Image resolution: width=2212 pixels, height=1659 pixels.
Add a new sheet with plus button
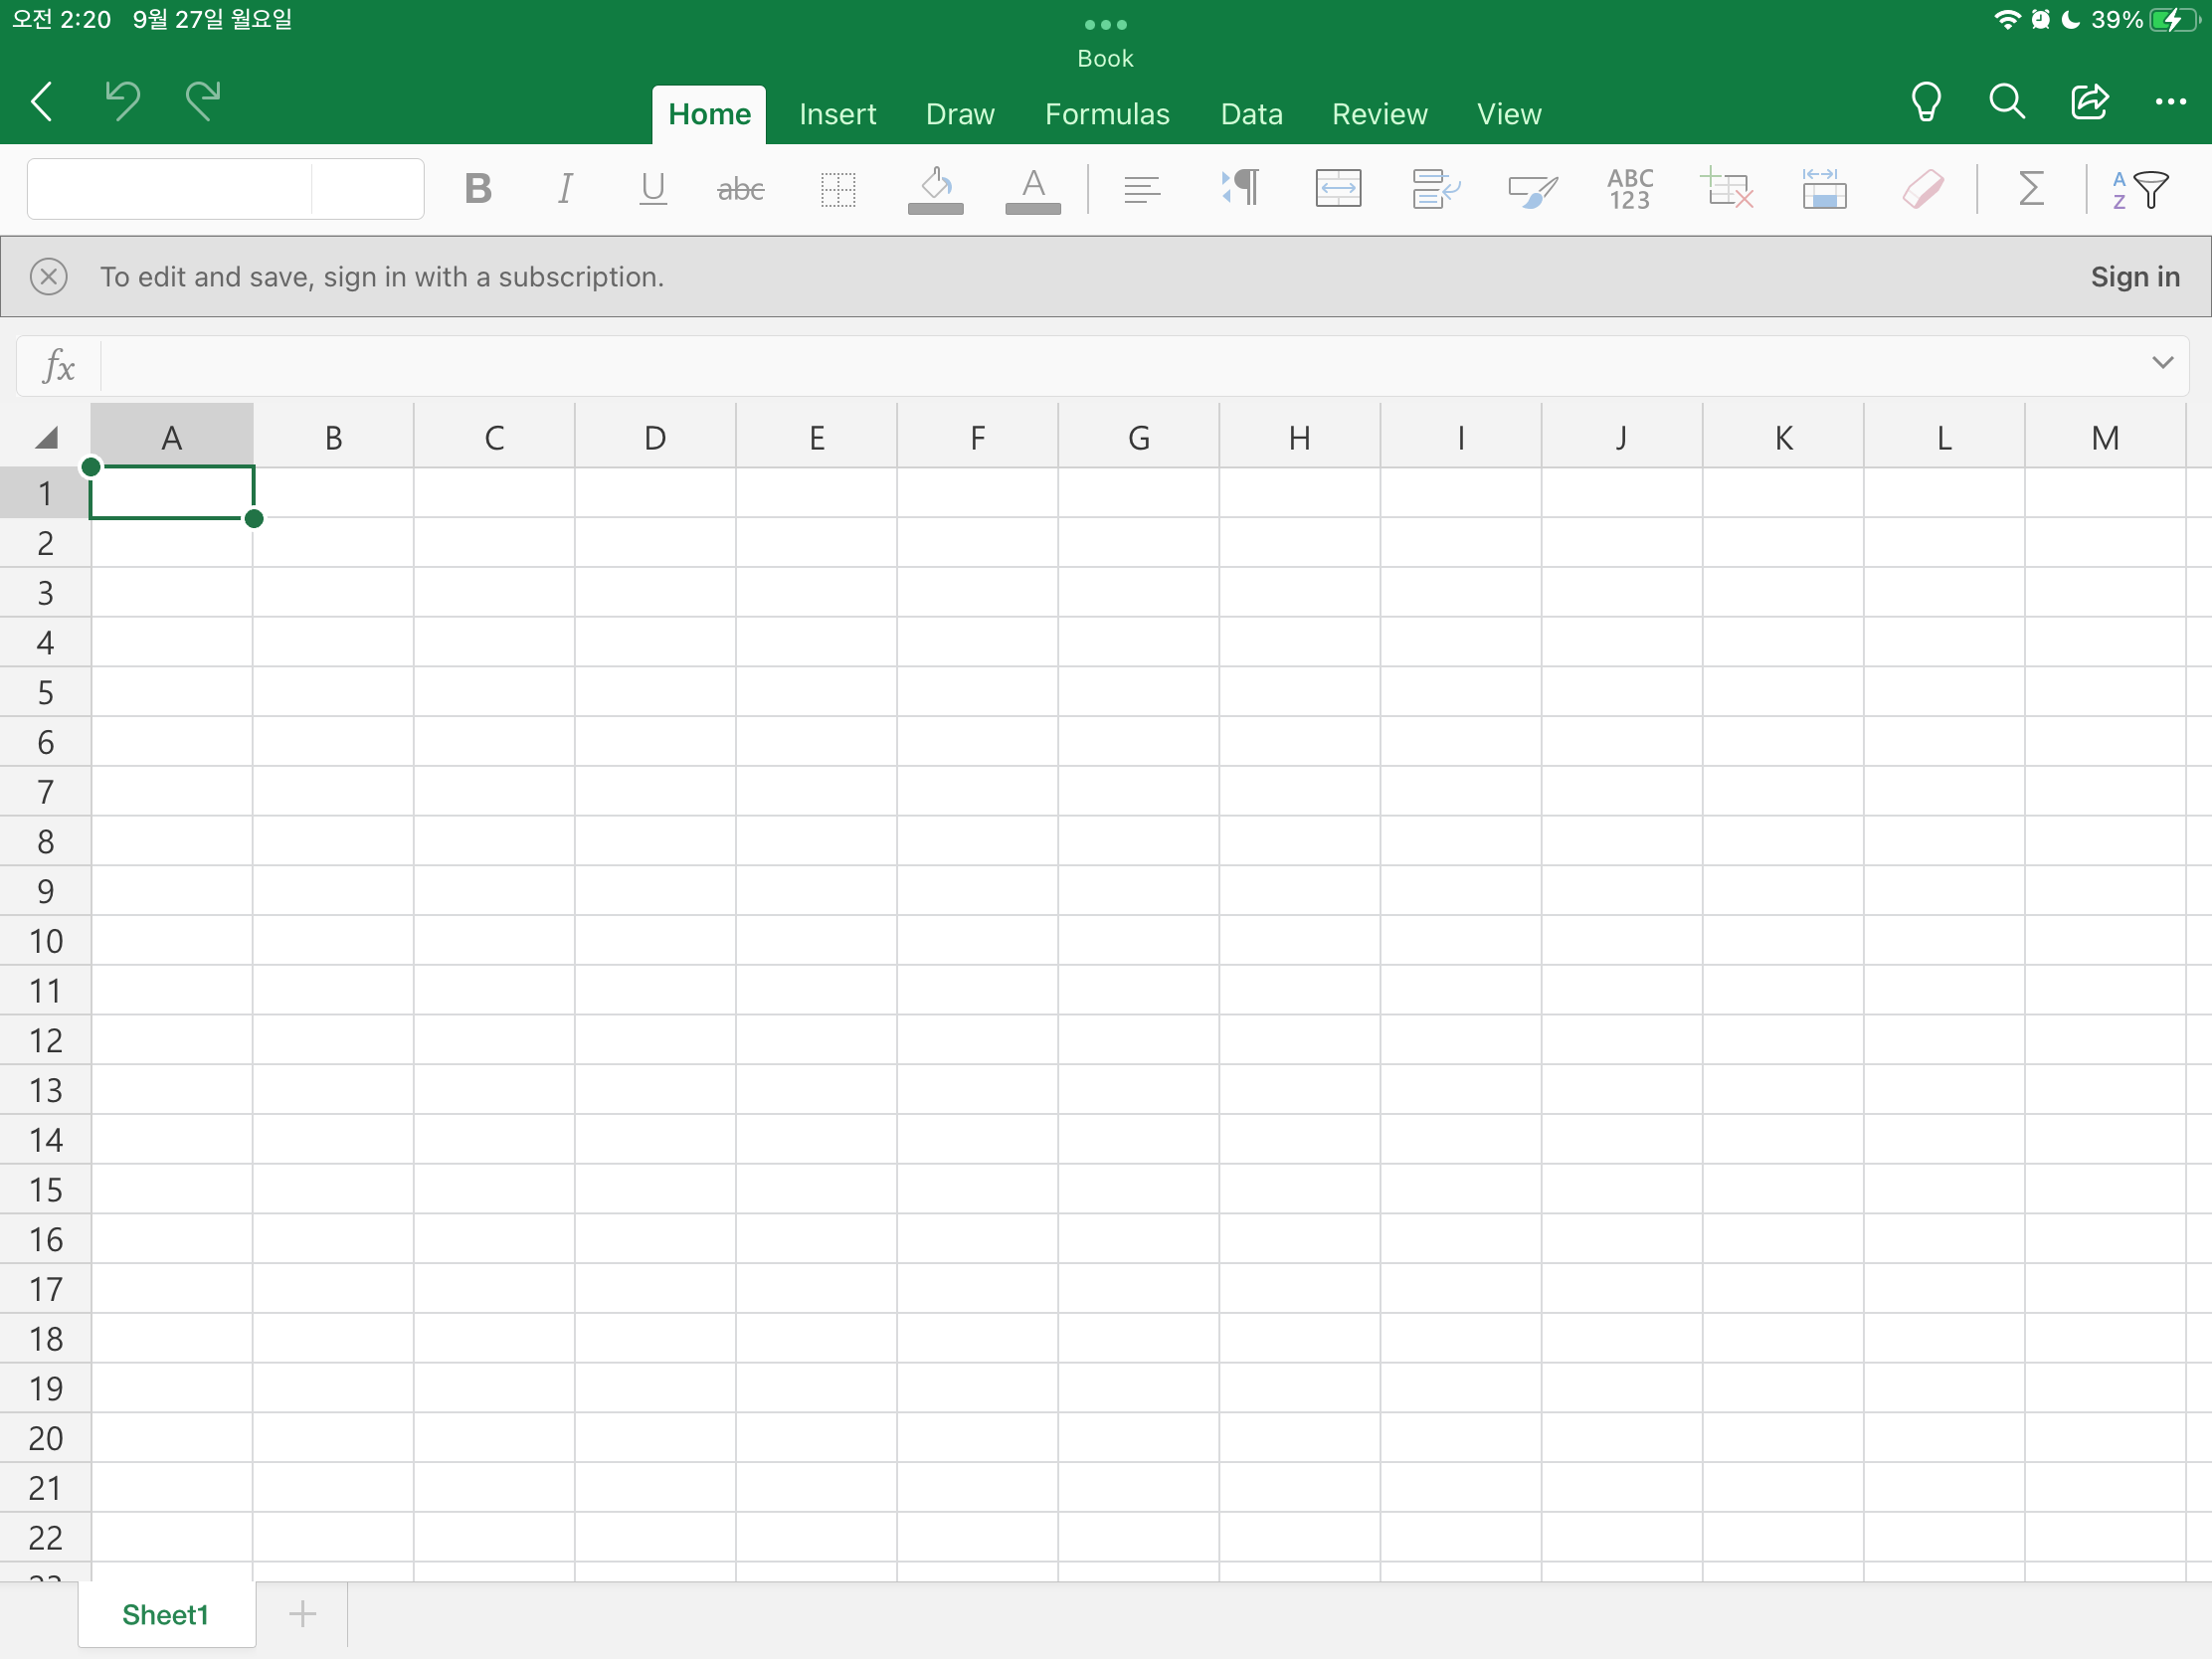point(302,1613)
